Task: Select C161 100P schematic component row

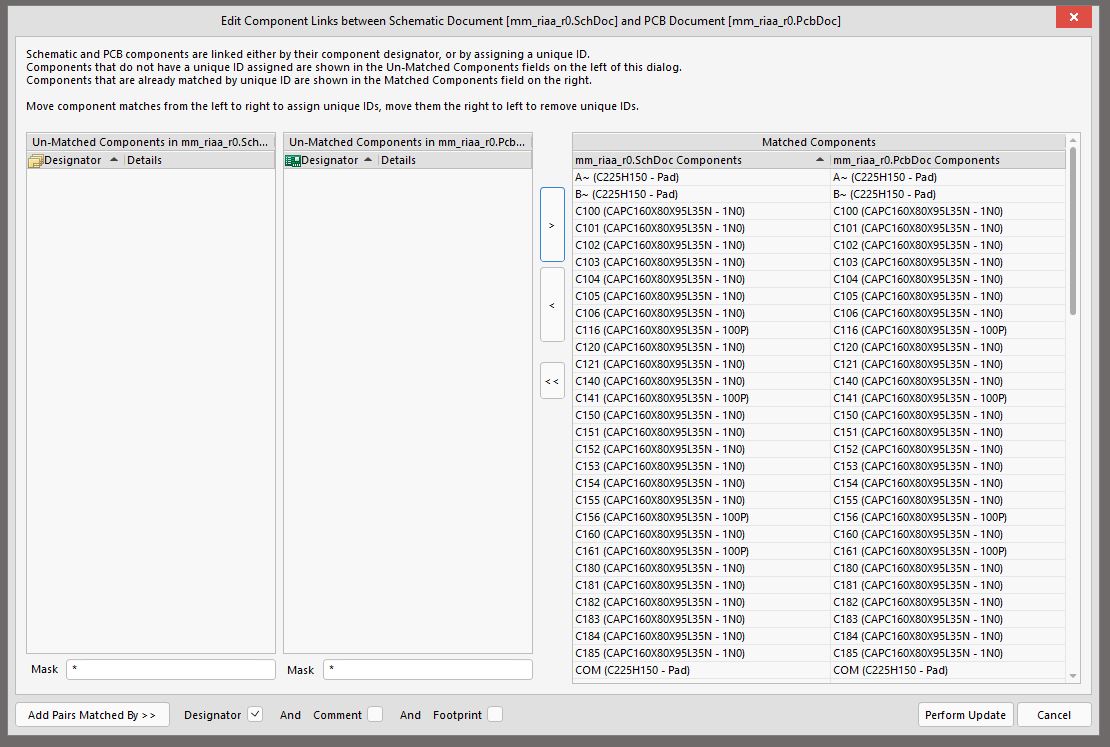Action: click(x=701, y=551)
